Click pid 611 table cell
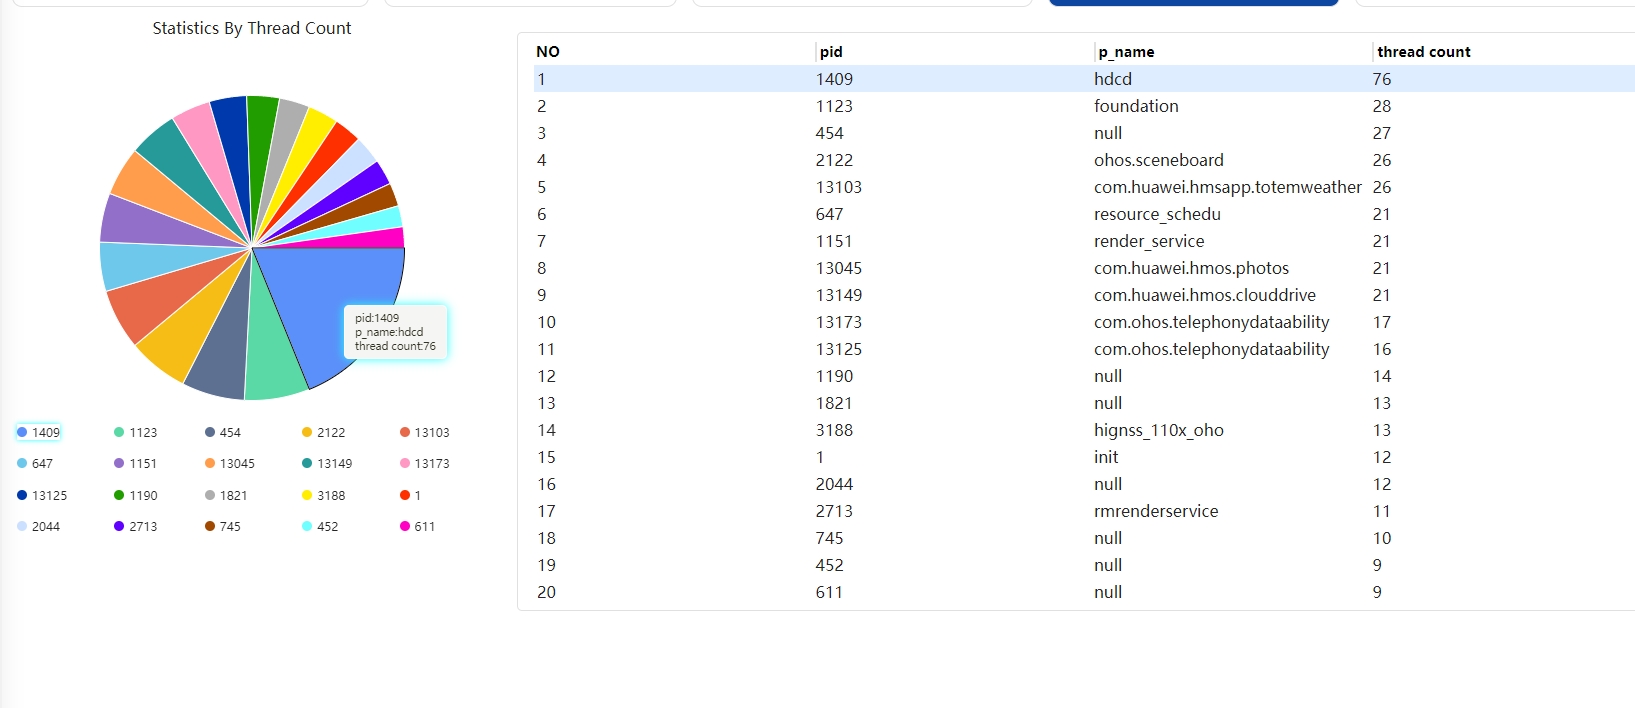Viewport: 1635px width, 708px height. 829,592
